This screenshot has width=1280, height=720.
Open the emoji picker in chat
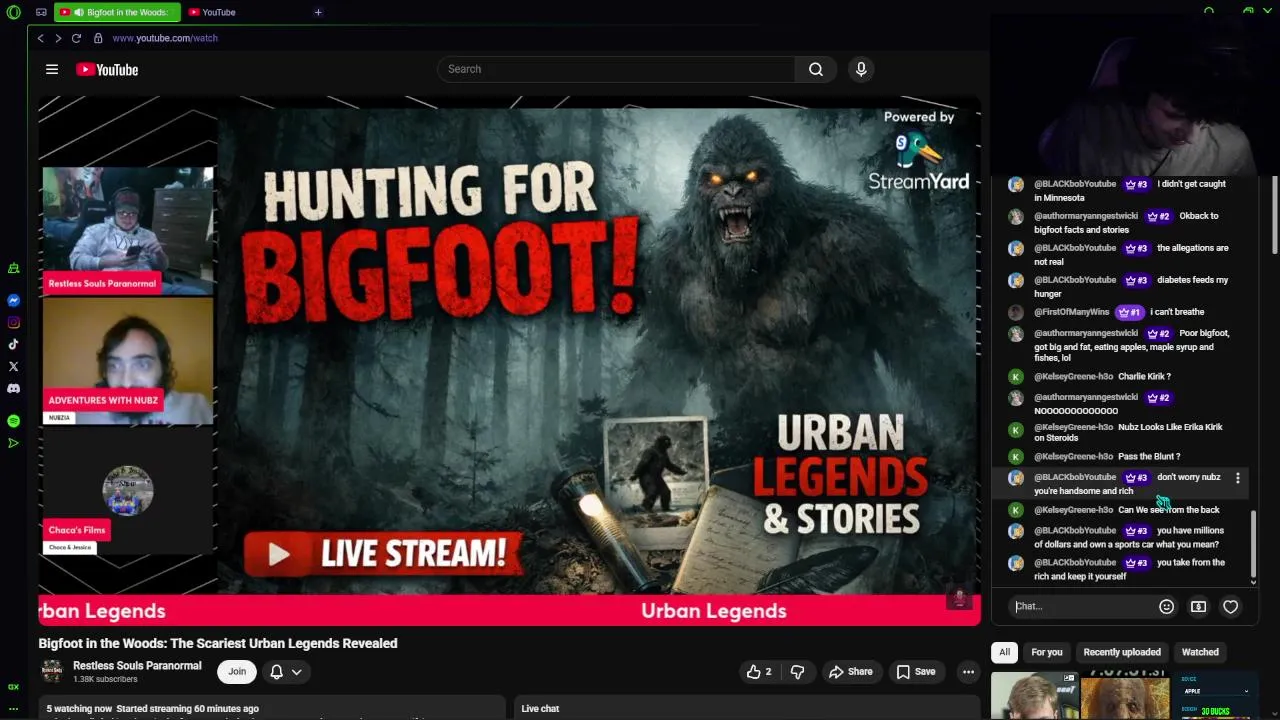tap(1166, 606)
